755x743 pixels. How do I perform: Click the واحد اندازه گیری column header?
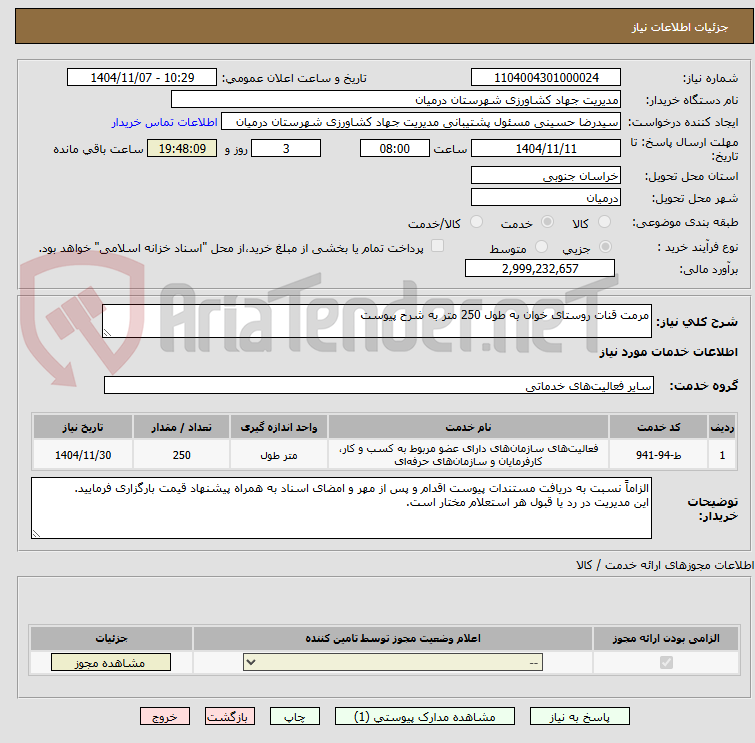pos(279,427)
